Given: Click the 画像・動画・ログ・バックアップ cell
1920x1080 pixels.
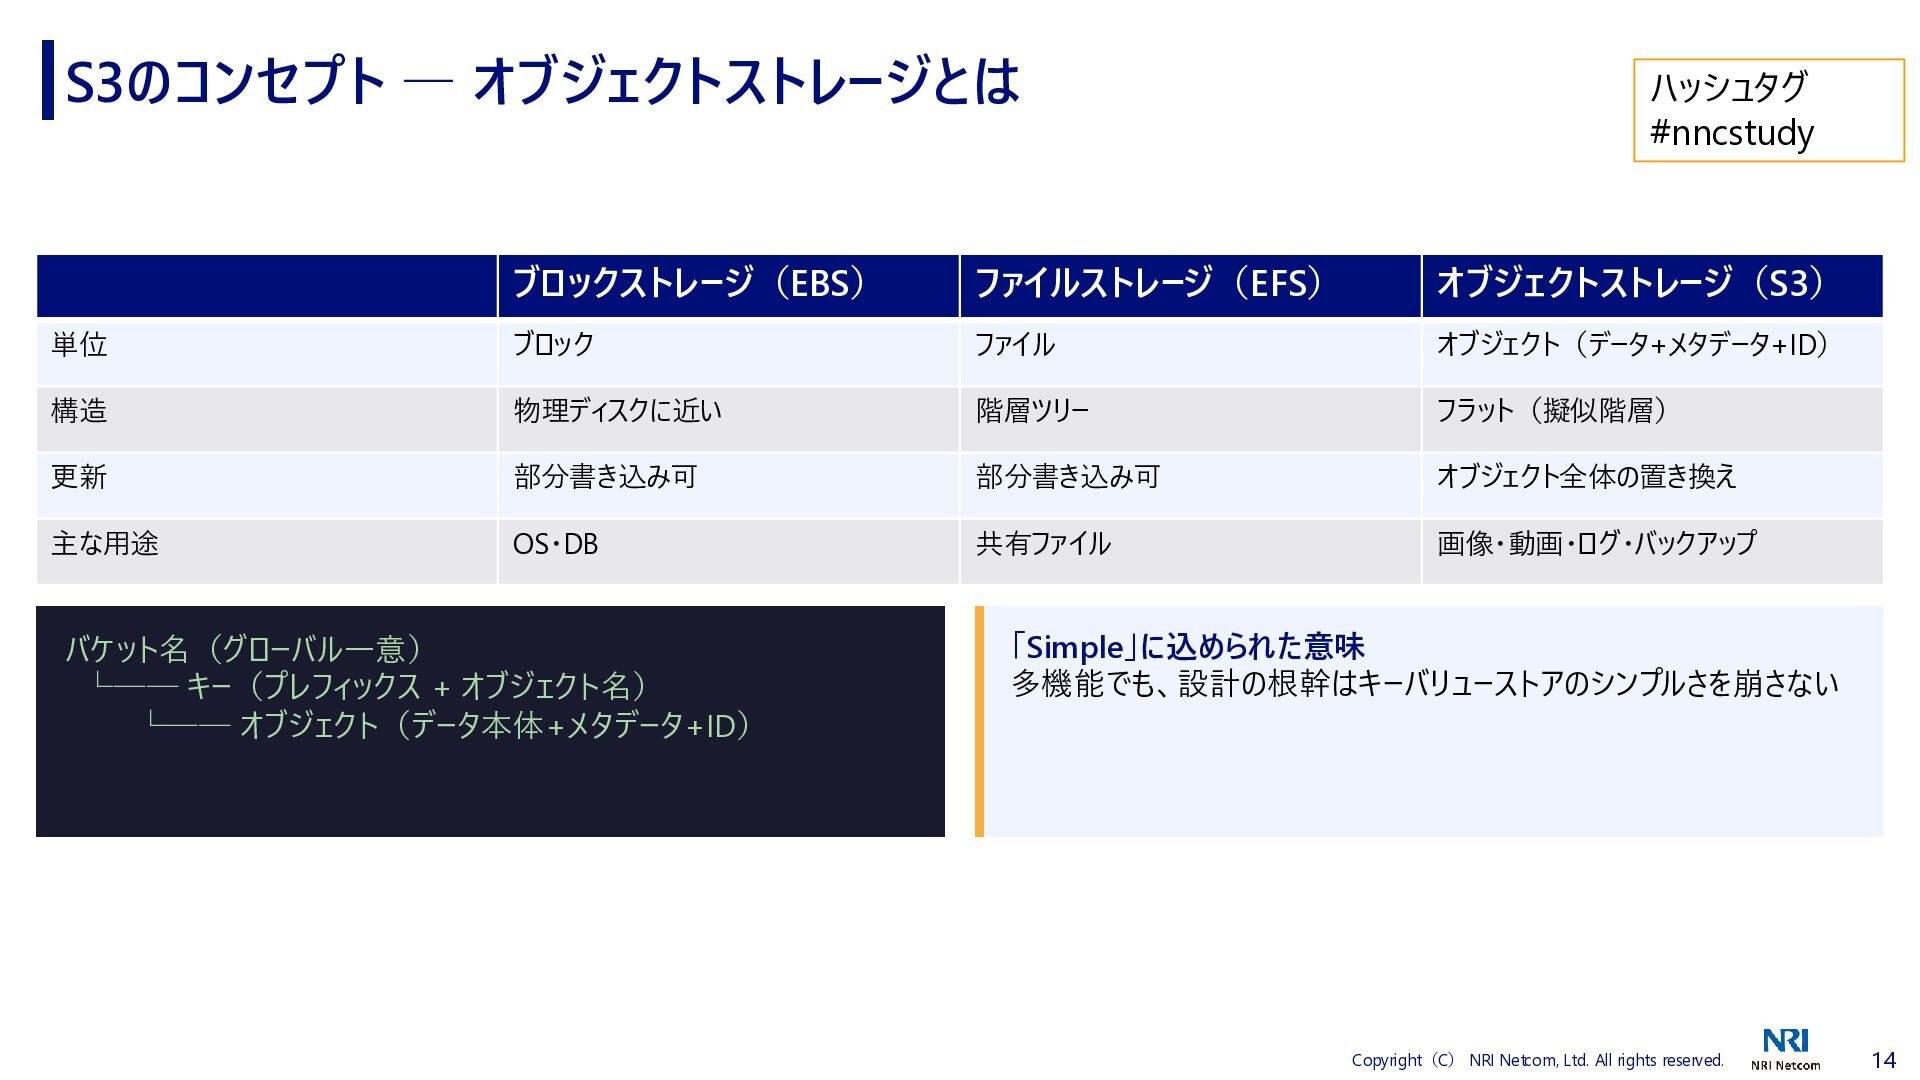Looking at the screenshot, I should pyautogui.click(x=1596, y=544).
